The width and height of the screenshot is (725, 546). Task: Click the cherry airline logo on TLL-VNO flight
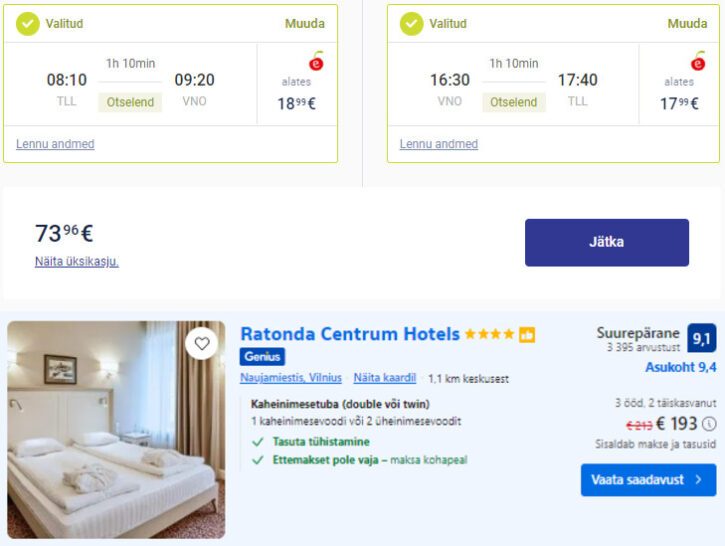316,61
